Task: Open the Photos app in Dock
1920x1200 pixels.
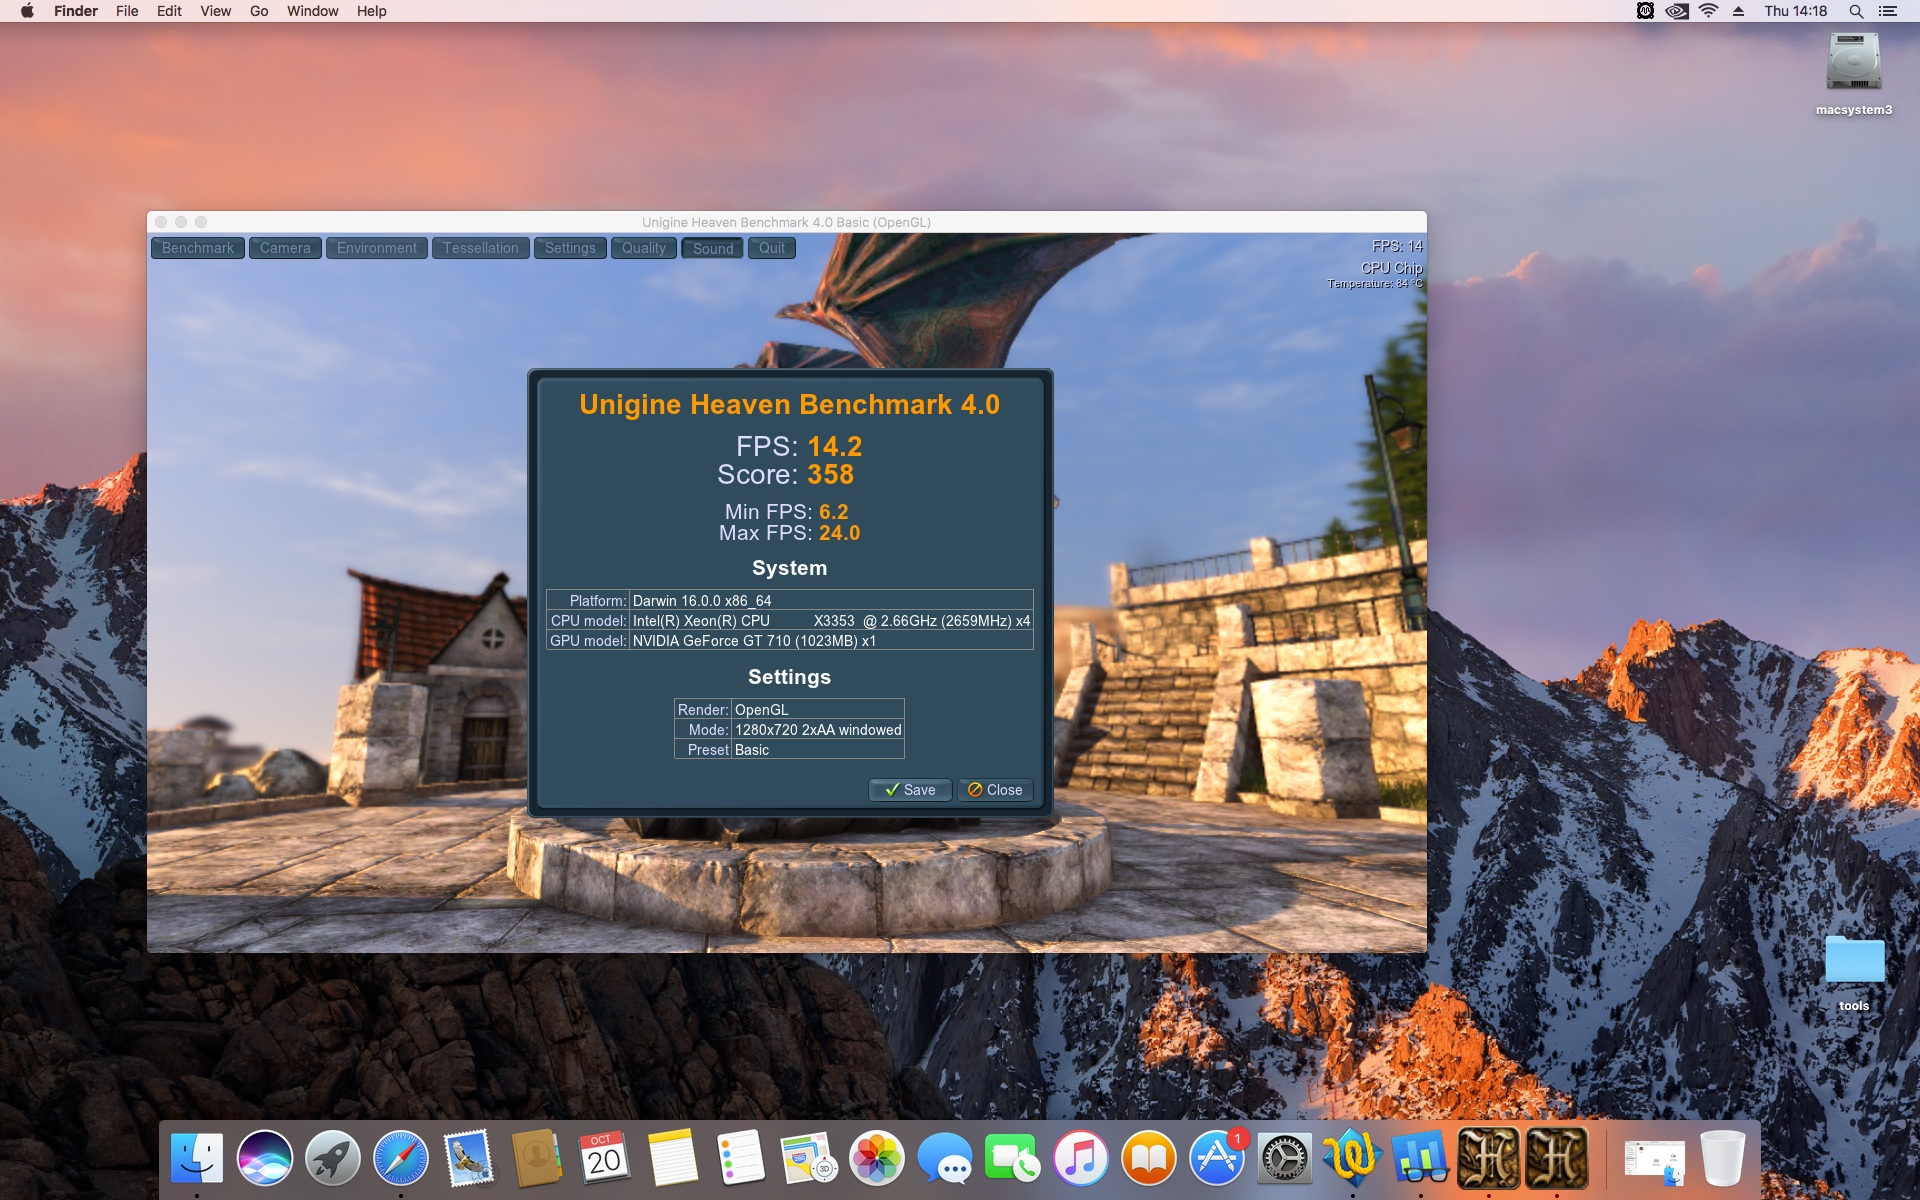Action: point(877,1158)
